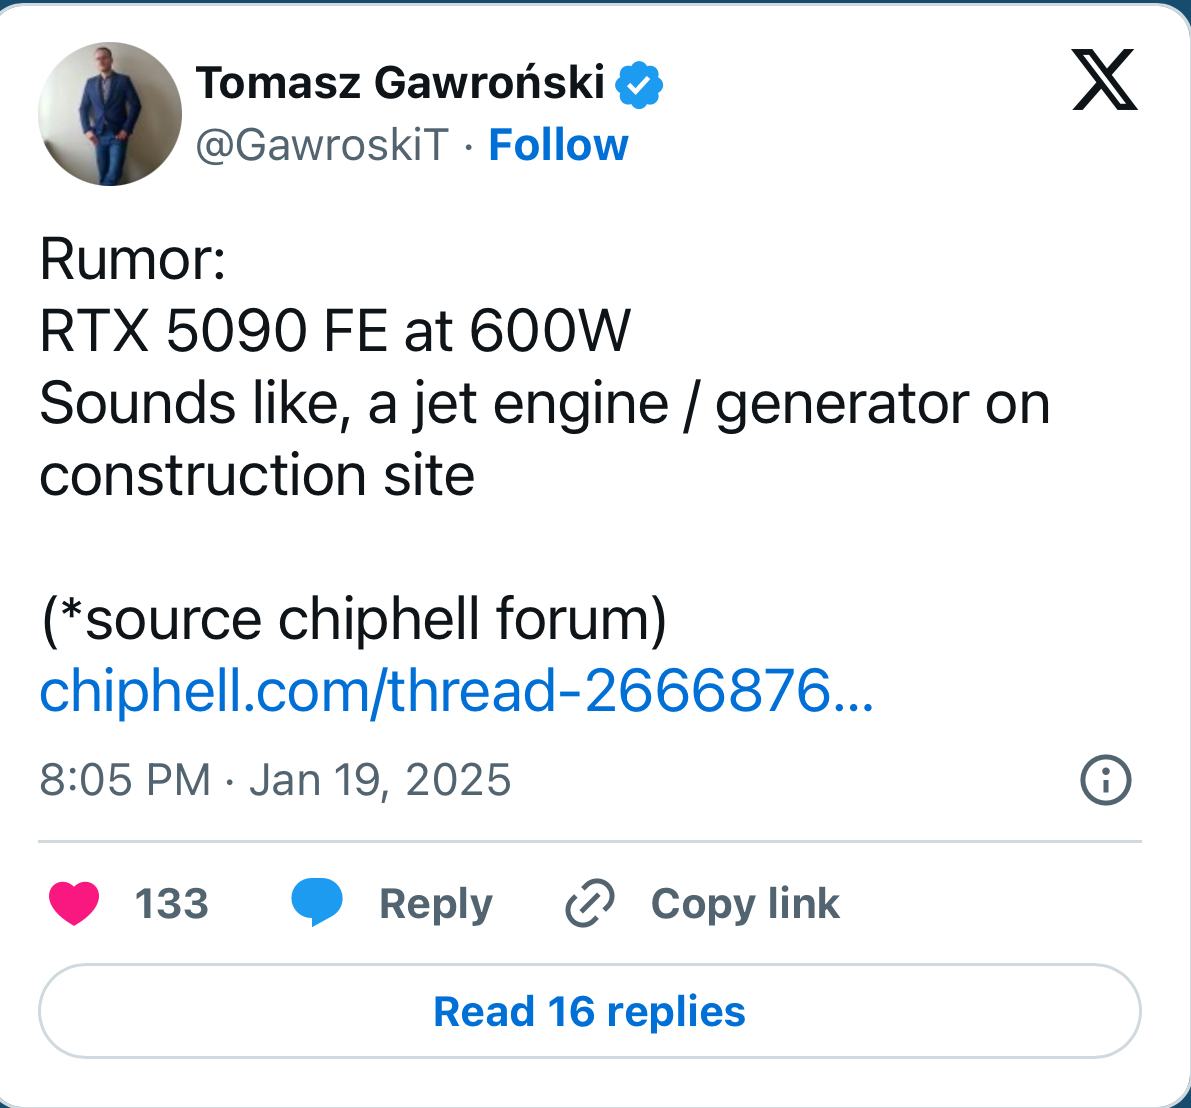Click the Reply text label
Image resolution: width=1191 pixels, height=1108 pixels.
coord(435,904)
